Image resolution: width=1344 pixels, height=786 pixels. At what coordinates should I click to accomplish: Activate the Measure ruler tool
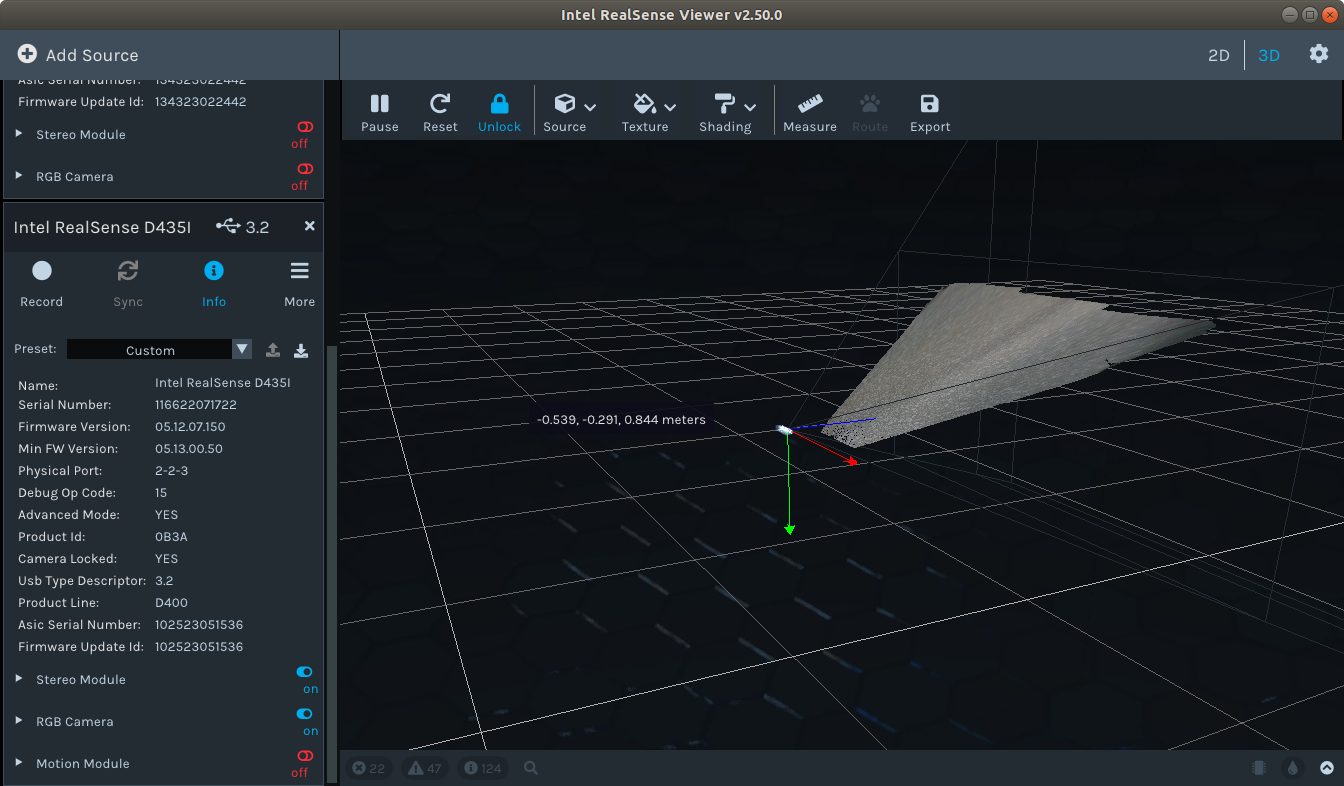[x=810, y=112]
